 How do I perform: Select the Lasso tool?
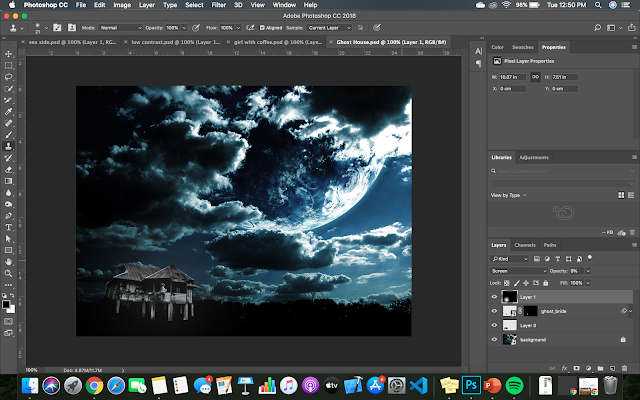(8, 77)
